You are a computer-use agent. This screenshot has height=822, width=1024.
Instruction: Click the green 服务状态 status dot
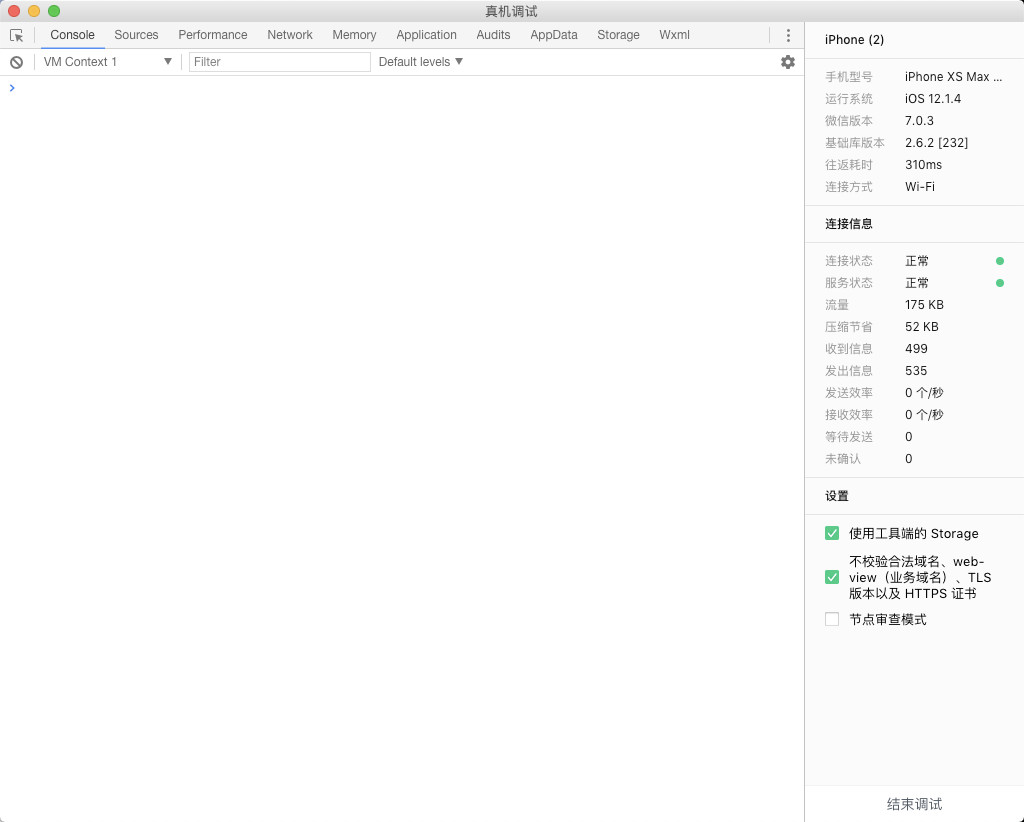(1000, 283)
